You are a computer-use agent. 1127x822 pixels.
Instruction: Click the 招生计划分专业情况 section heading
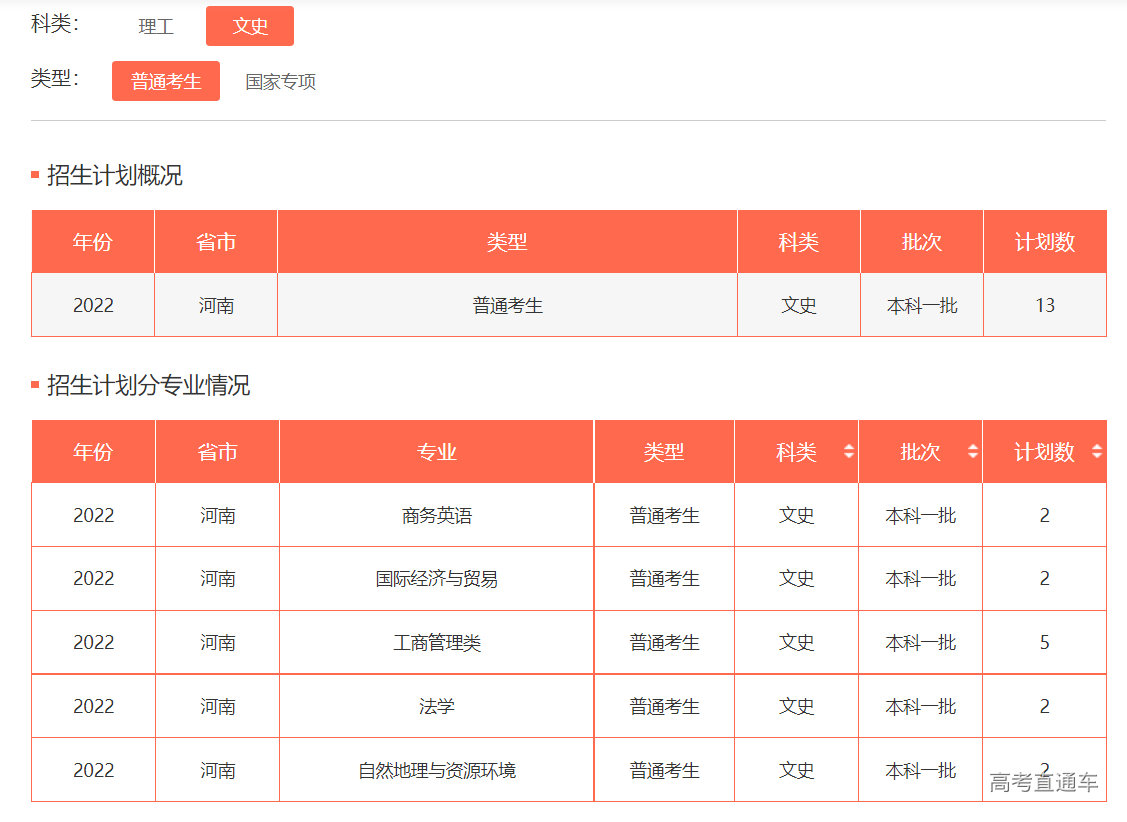(x=138, y=386)
